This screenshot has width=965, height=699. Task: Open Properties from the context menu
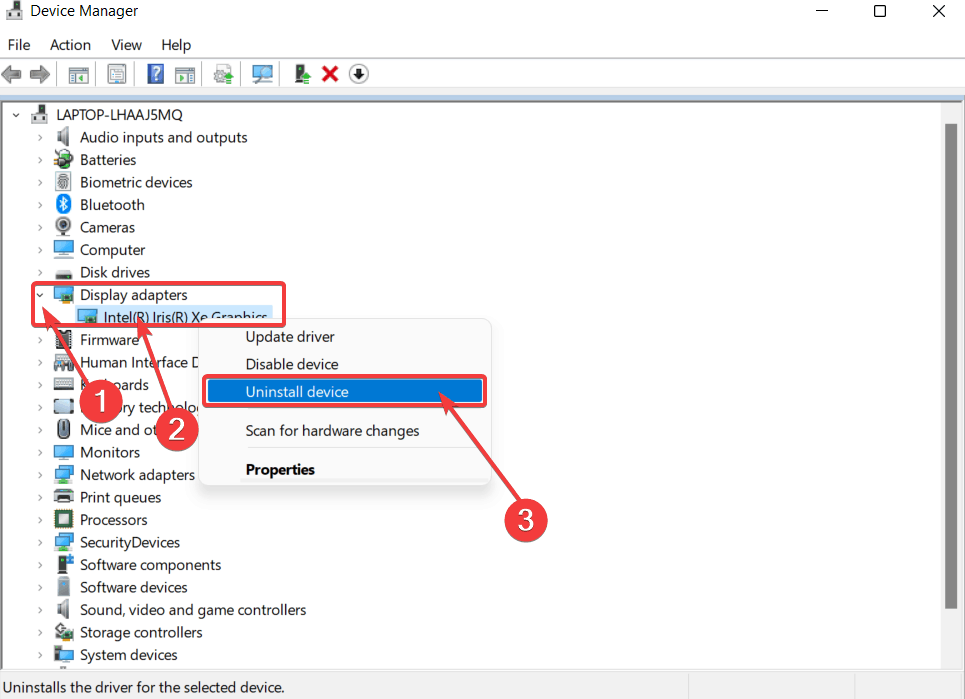click(x=345, y=469)
